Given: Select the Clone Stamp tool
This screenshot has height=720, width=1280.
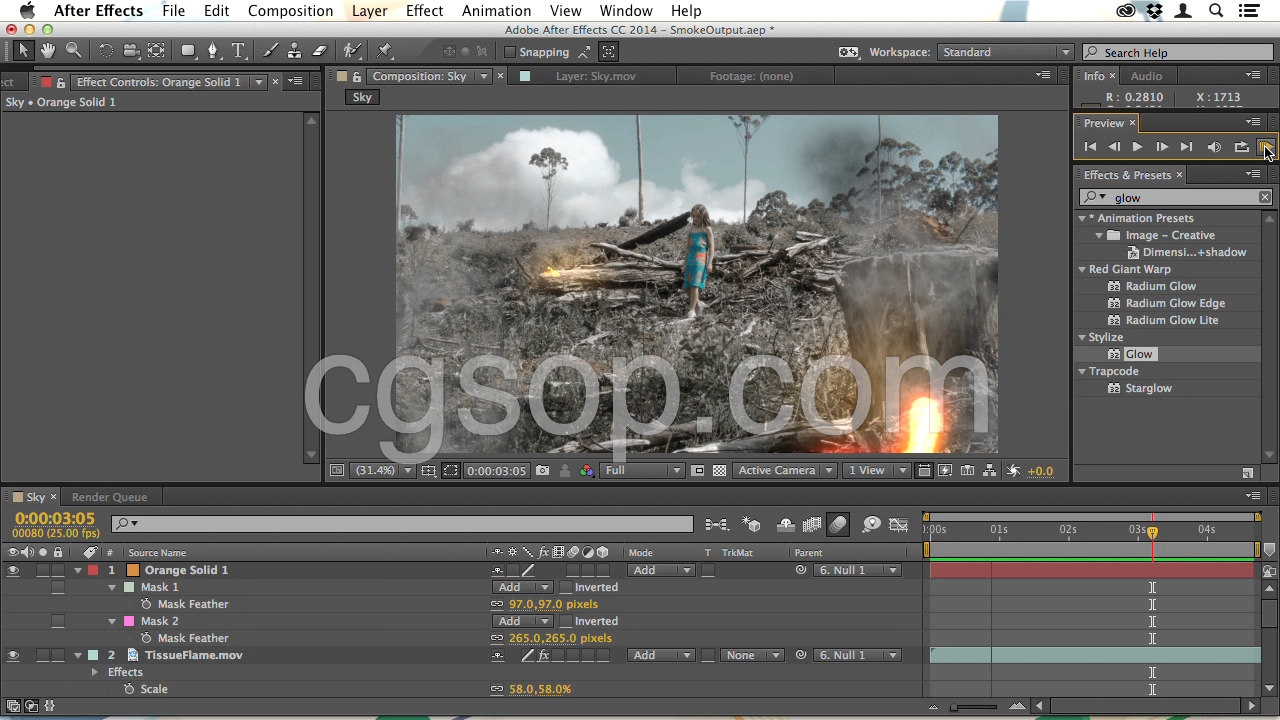Looking at the screenshot, I should click(294, 51).
